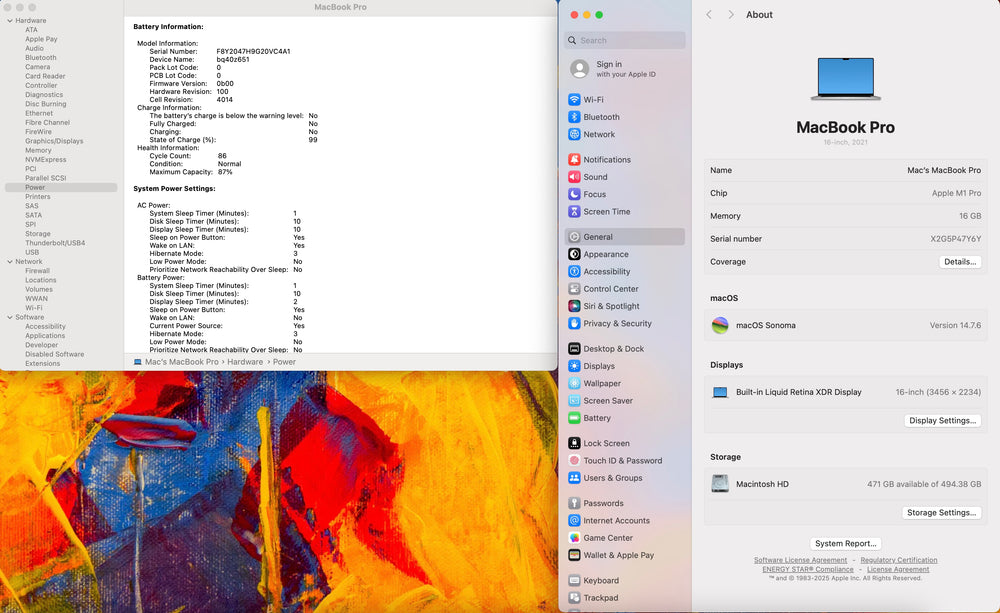Go back with the left chevron in About
This screenshot has height=613, width=1000.
(x=709, y=15)
